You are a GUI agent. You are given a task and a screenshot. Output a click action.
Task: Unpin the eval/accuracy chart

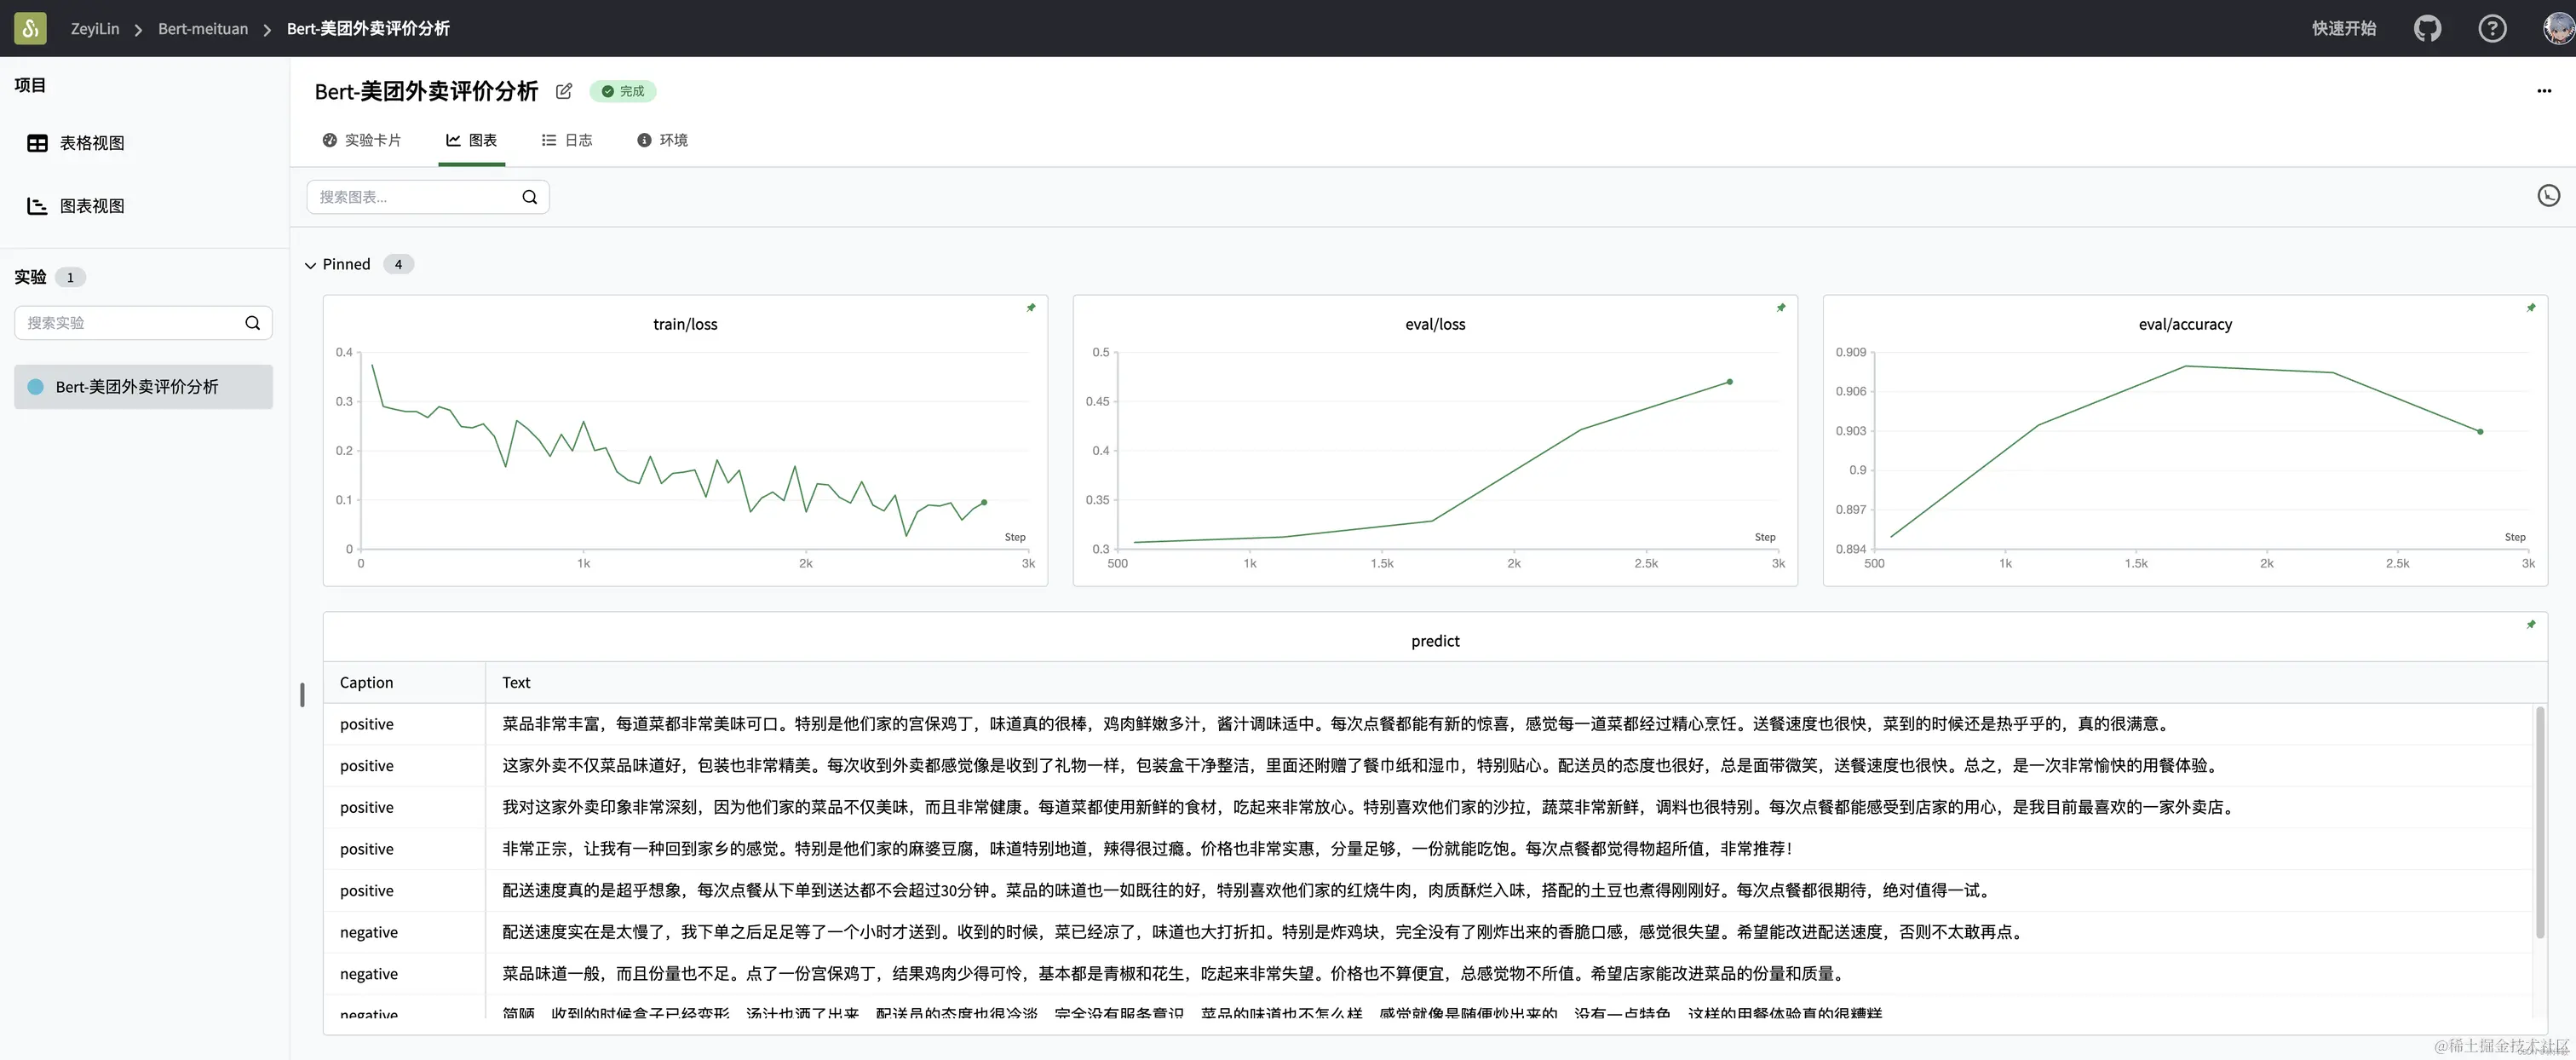tap(2531, 308)
